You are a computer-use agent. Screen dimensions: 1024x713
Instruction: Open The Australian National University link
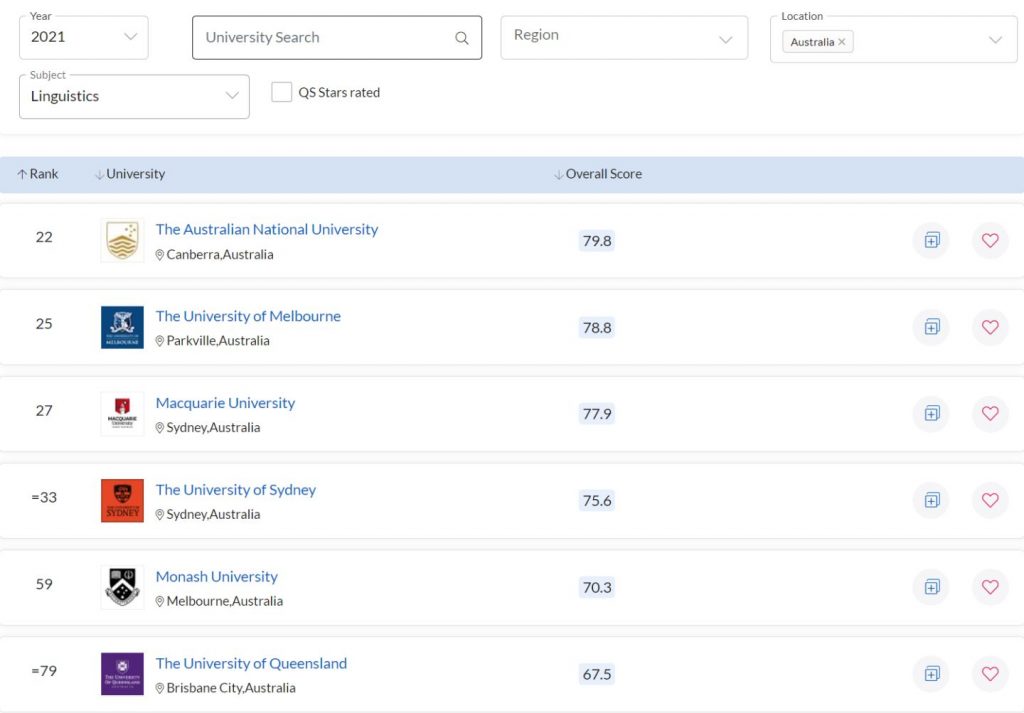(266, 229)
